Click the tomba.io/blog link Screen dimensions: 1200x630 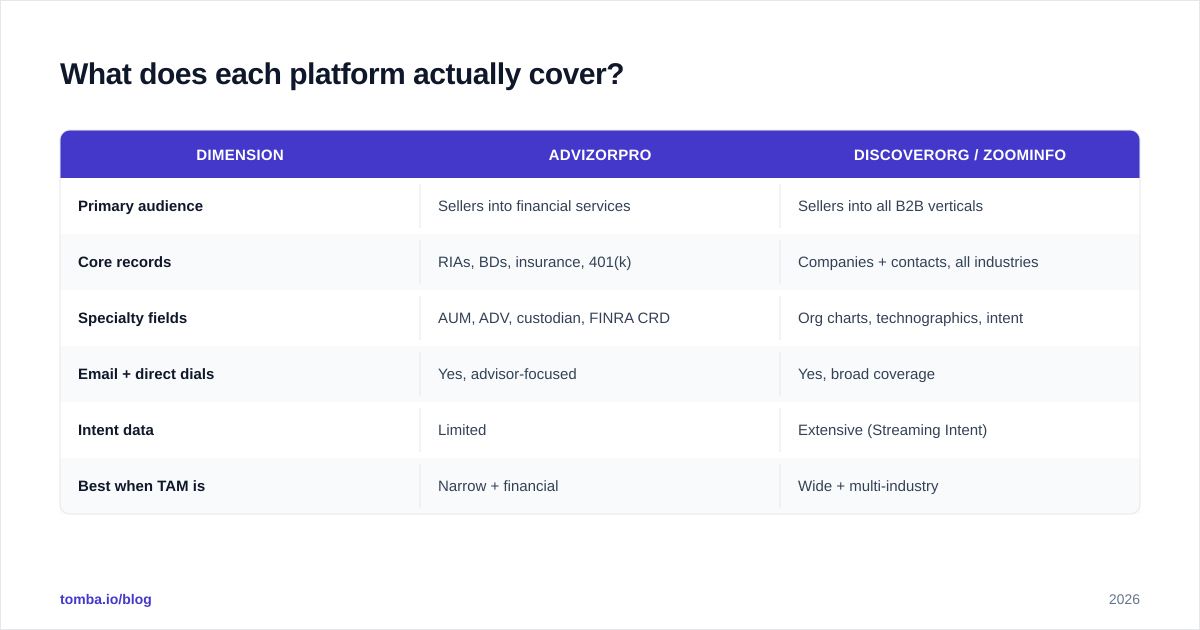click(106, 599)
